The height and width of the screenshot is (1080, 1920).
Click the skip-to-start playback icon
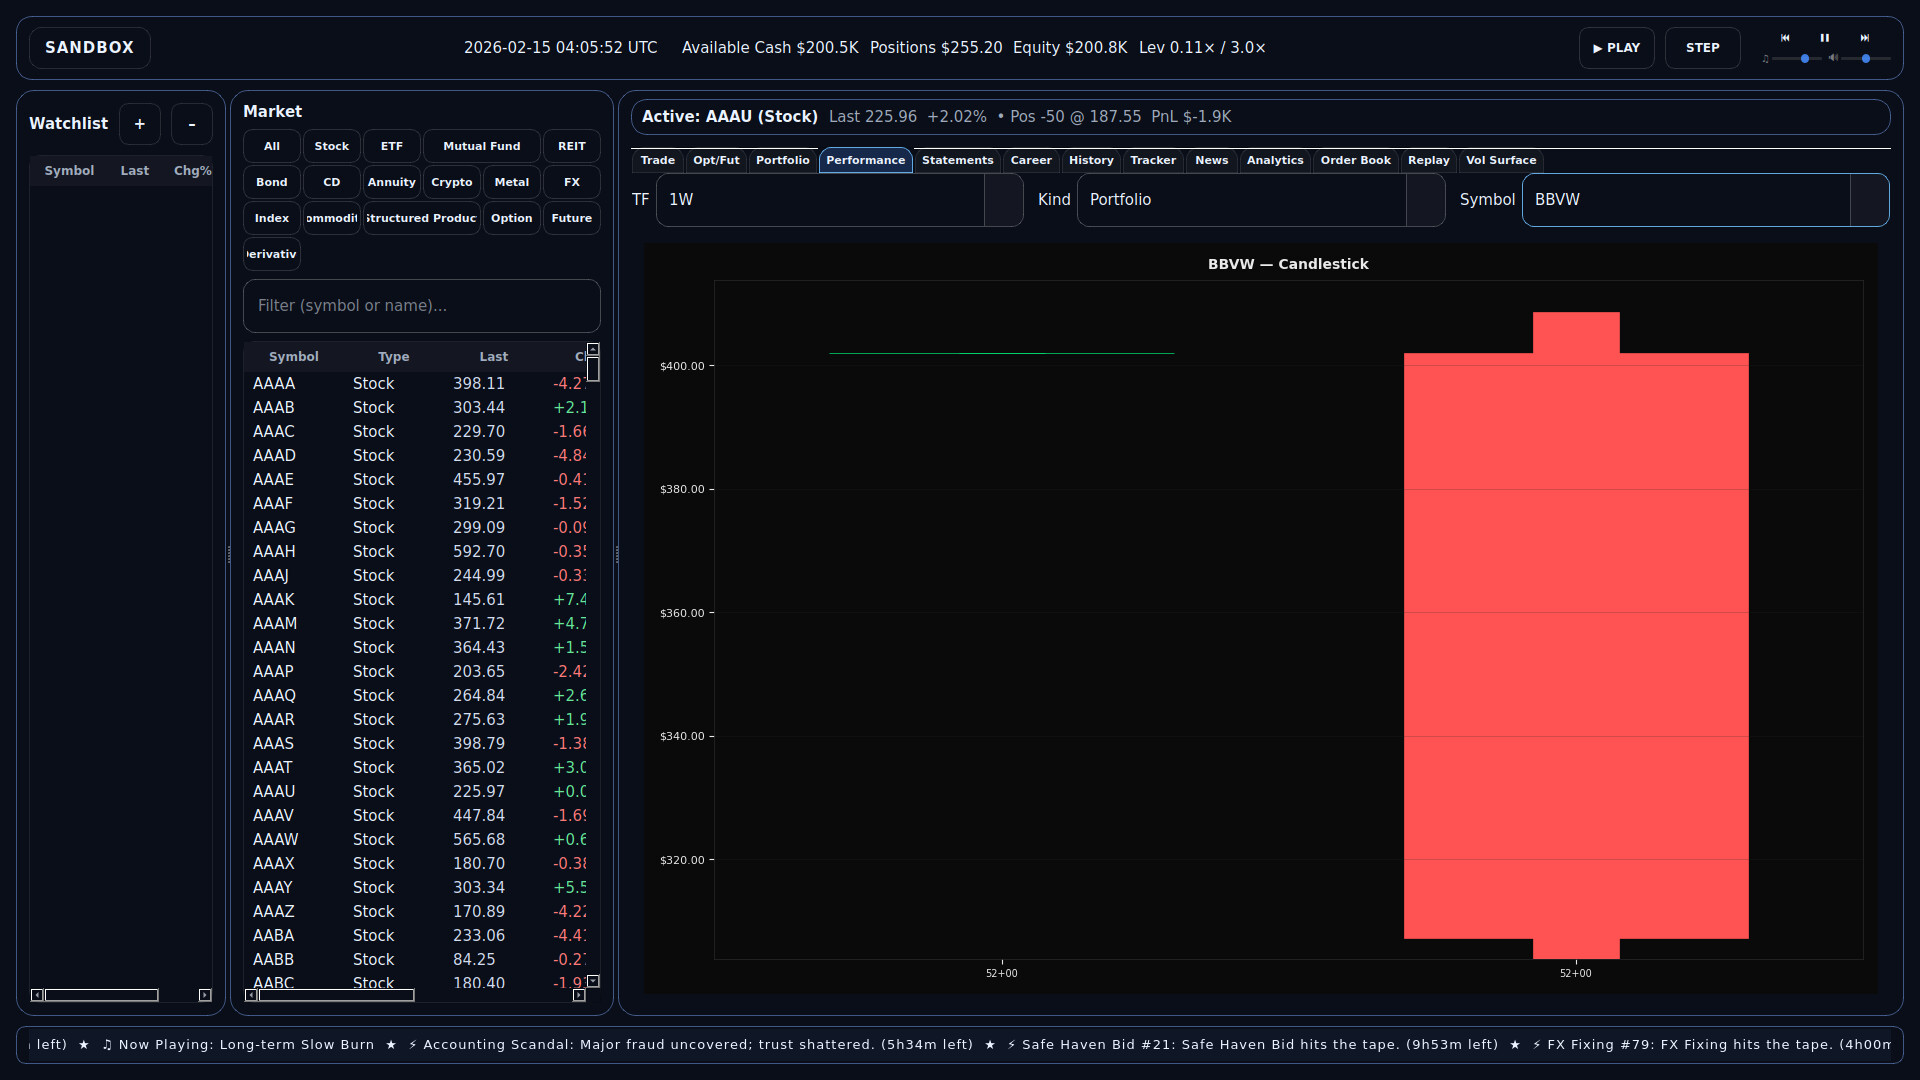pos(1784,38)
